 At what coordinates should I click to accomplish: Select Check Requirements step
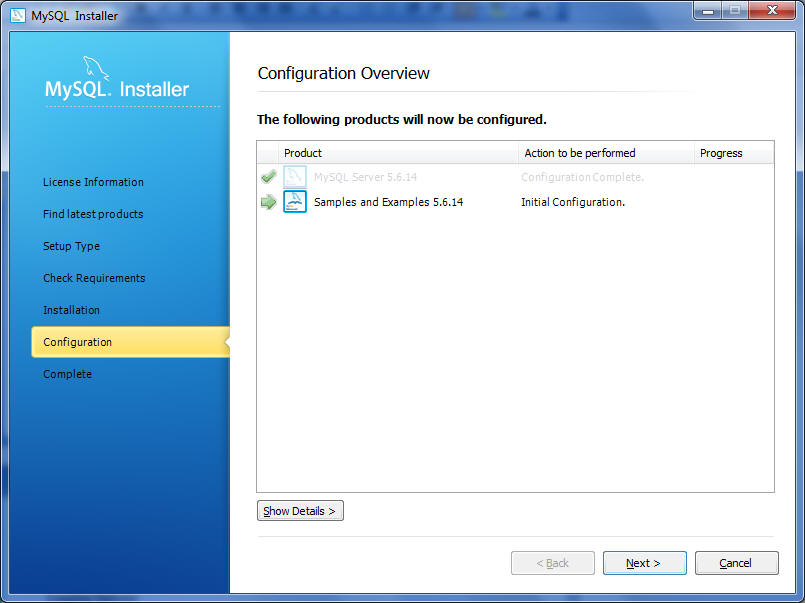pyautogui.click(x=94, y=278)
